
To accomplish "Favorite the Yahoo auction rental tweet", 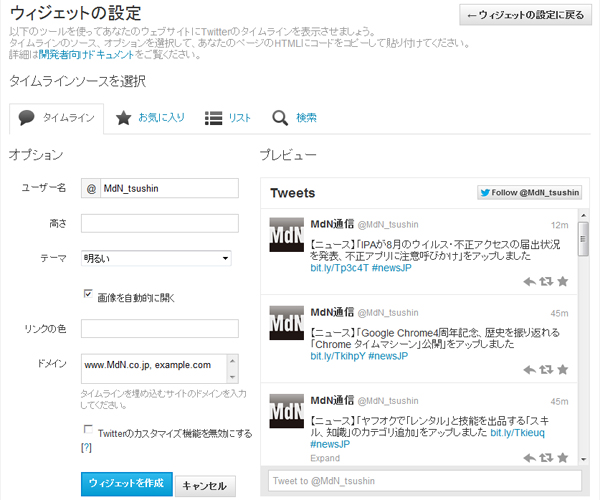I will (562, 457).
